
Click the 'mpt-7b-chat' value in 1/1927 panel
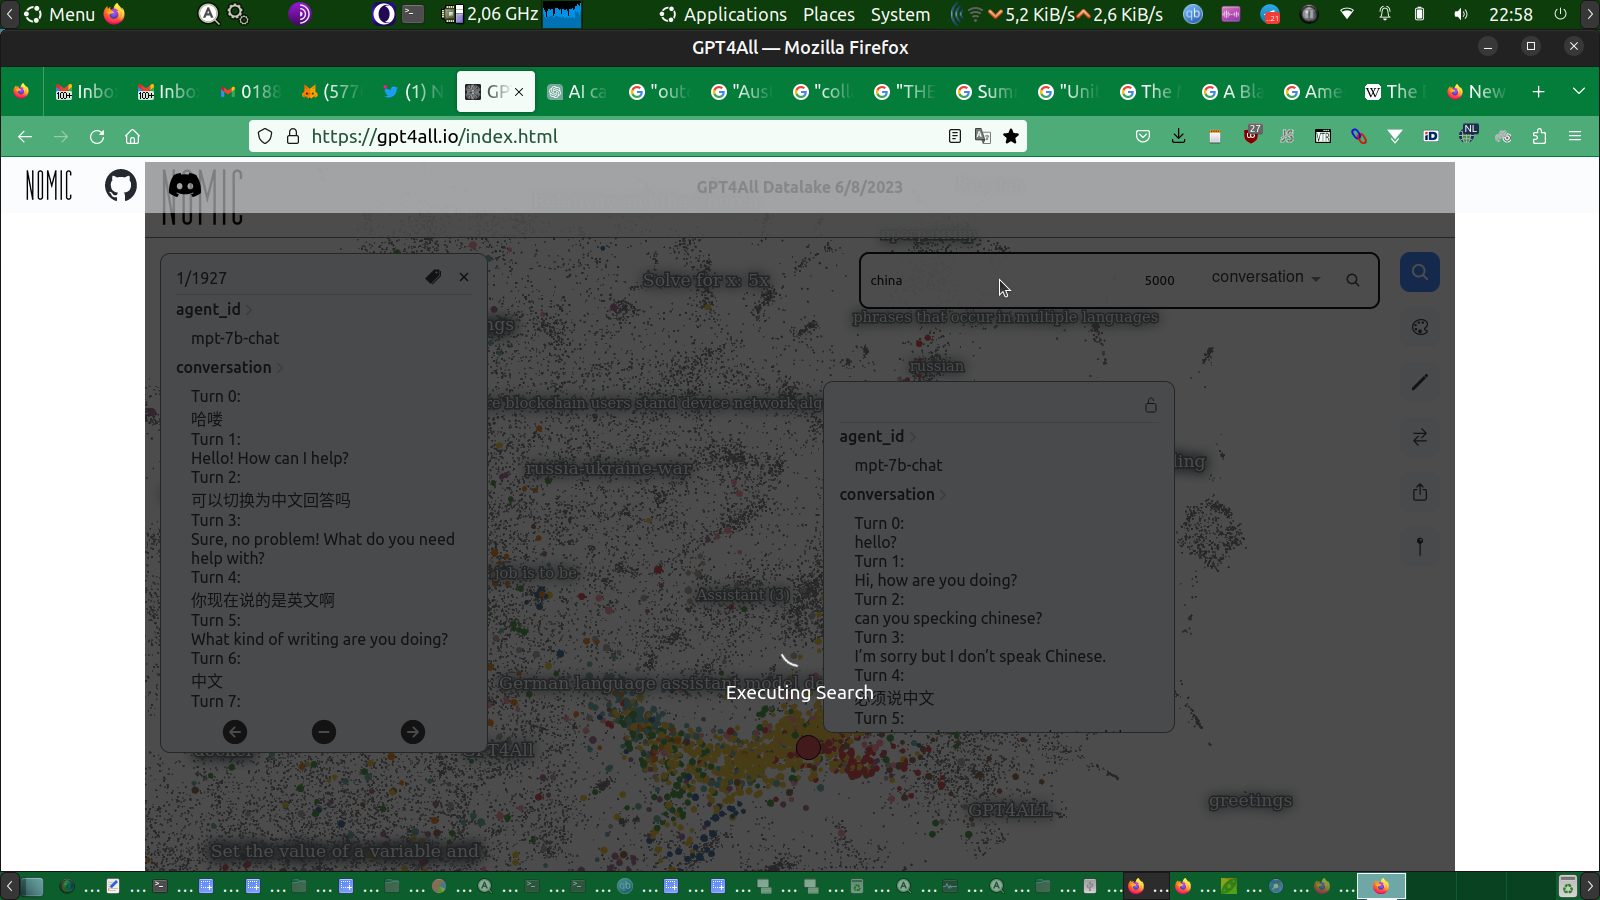coord(235,338)
